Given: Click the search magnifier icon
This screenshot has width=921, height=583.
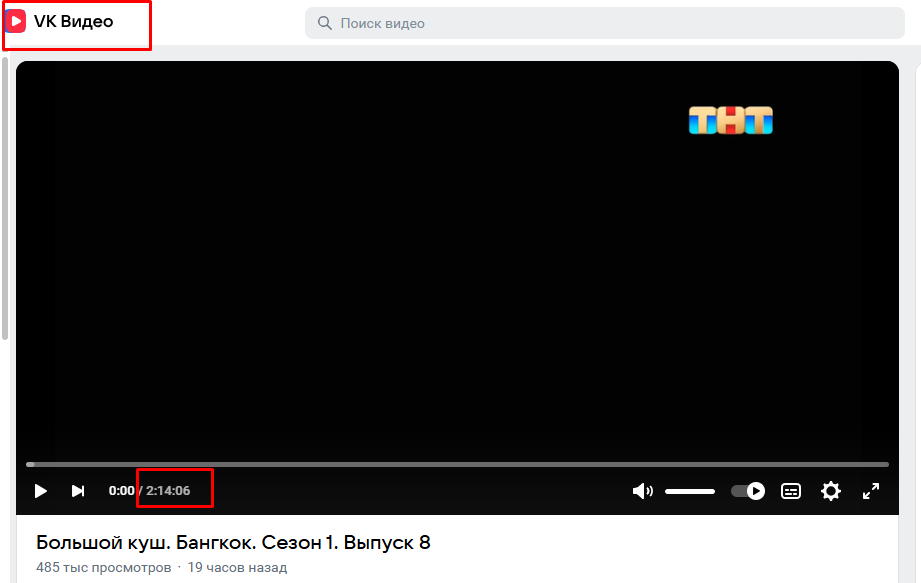Looking at the screenshot, I should click(324, 23).
